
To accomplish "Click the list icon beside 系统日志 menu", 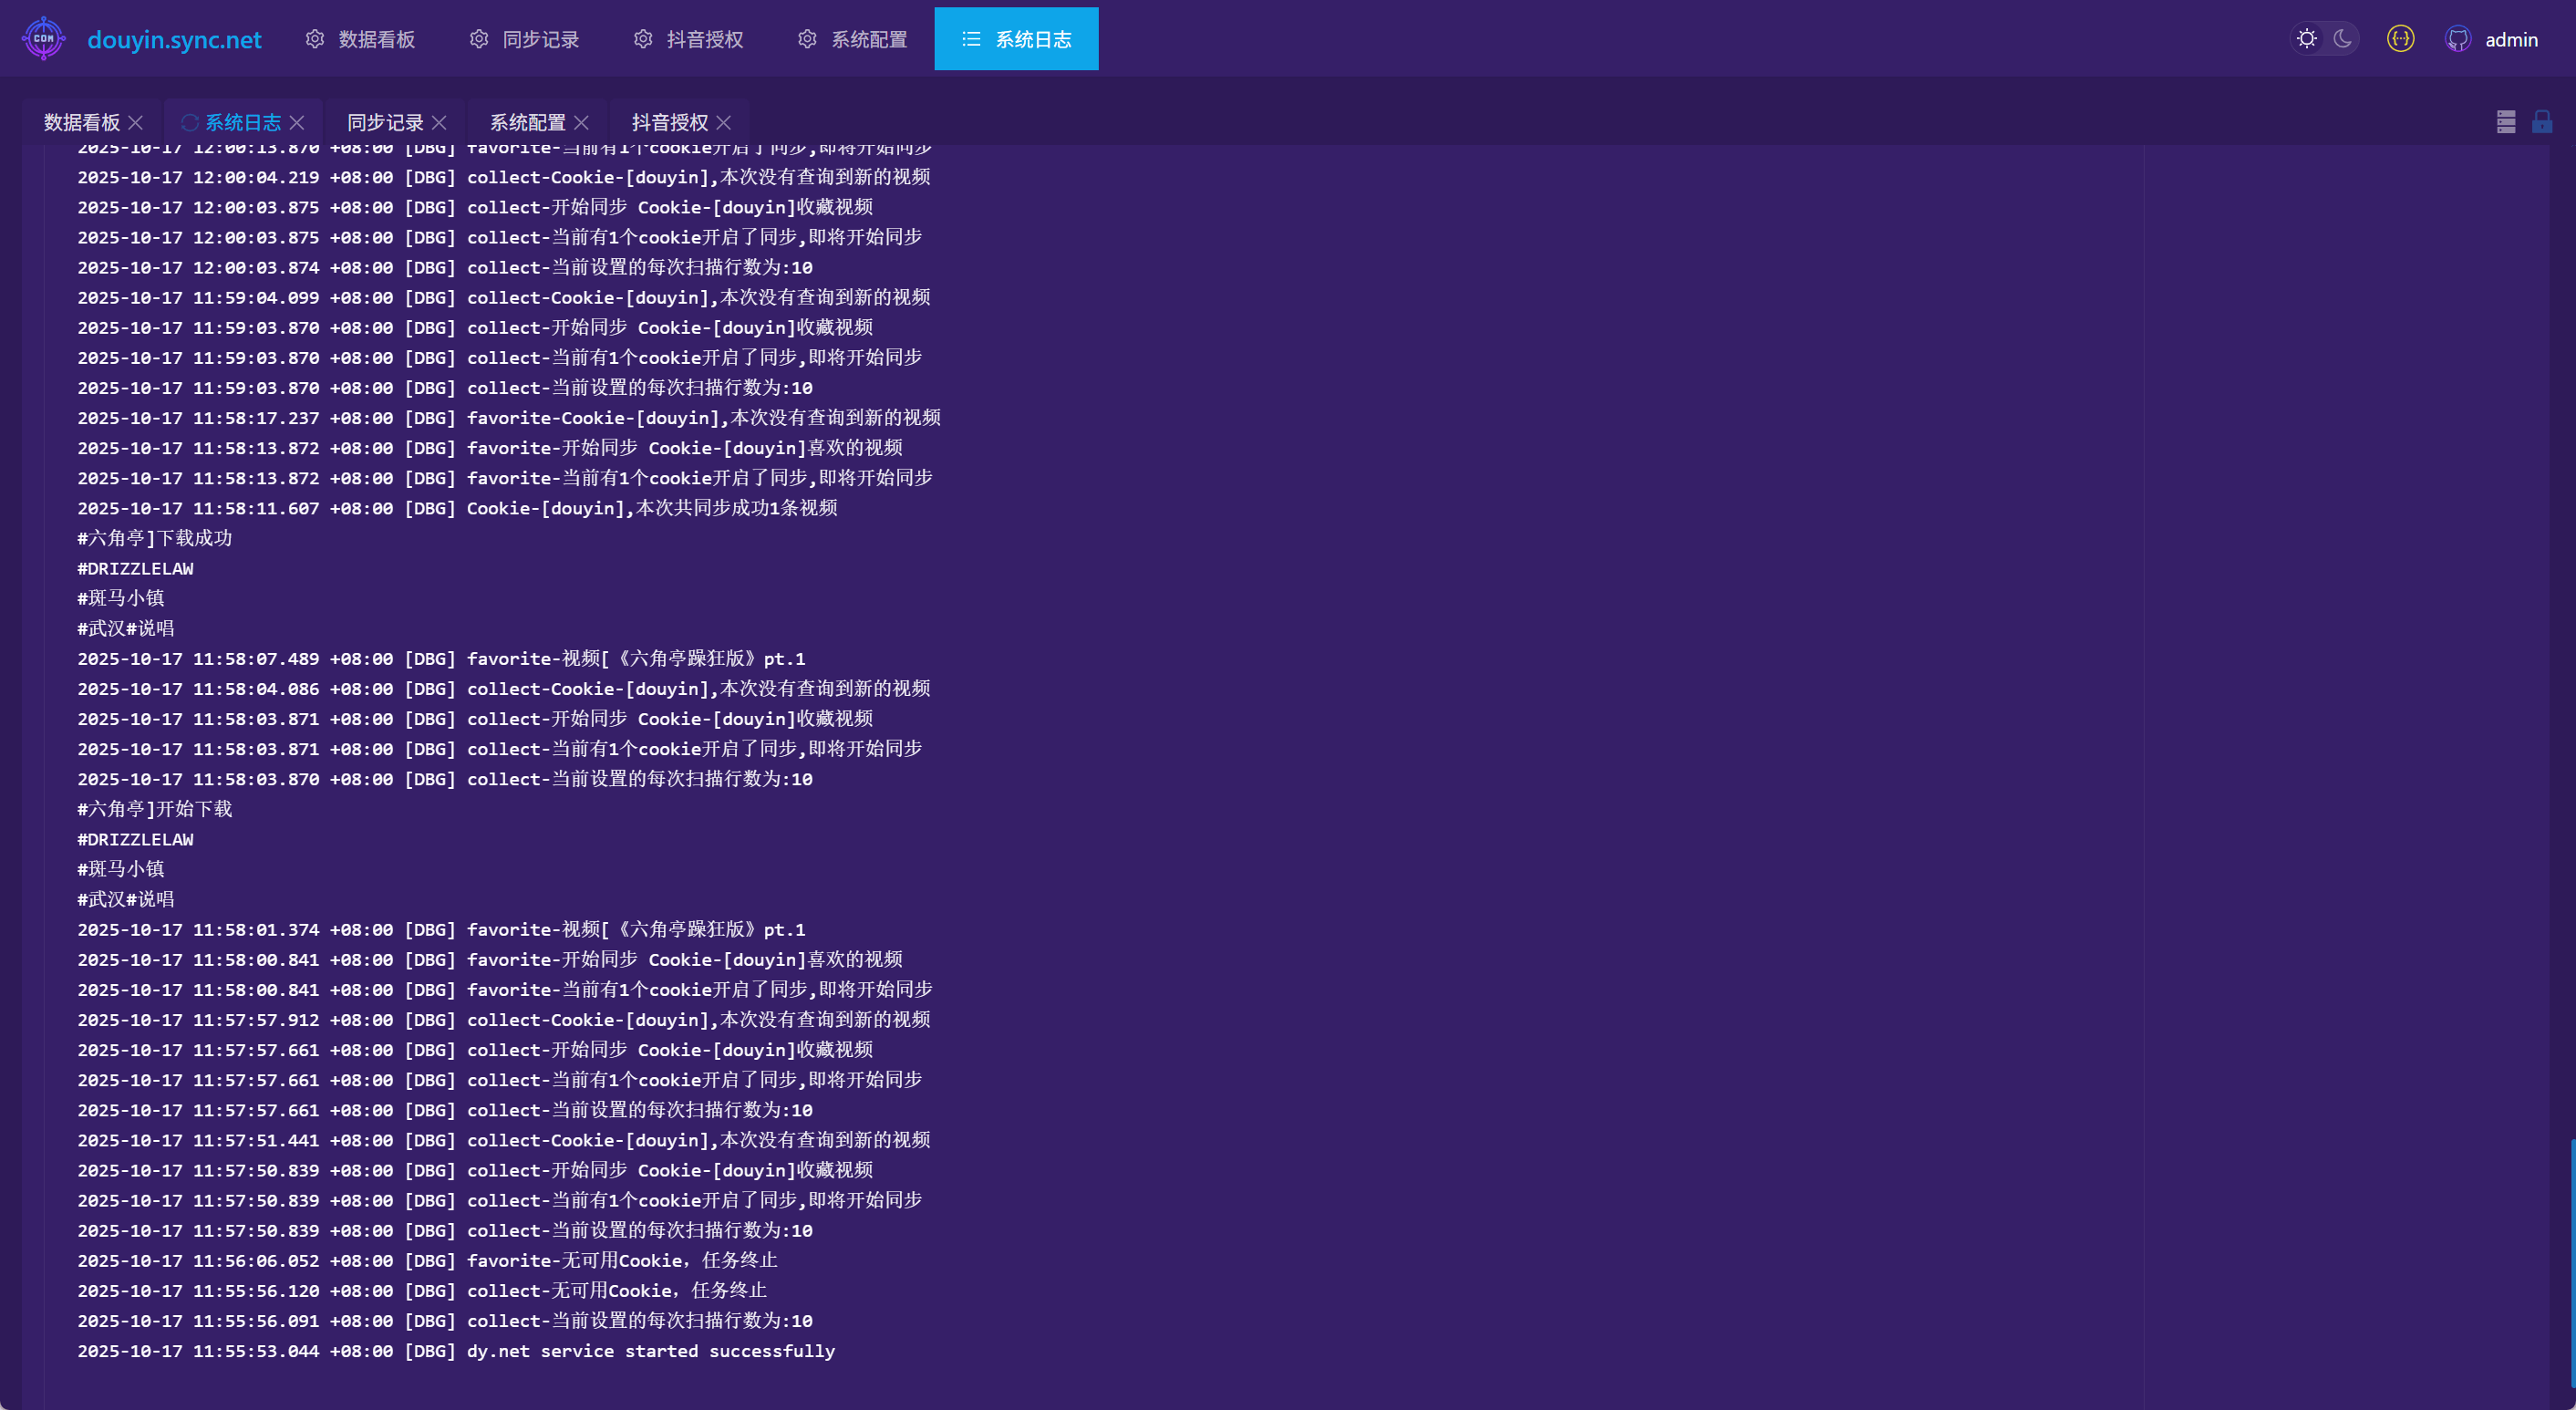I will [971, 39].
